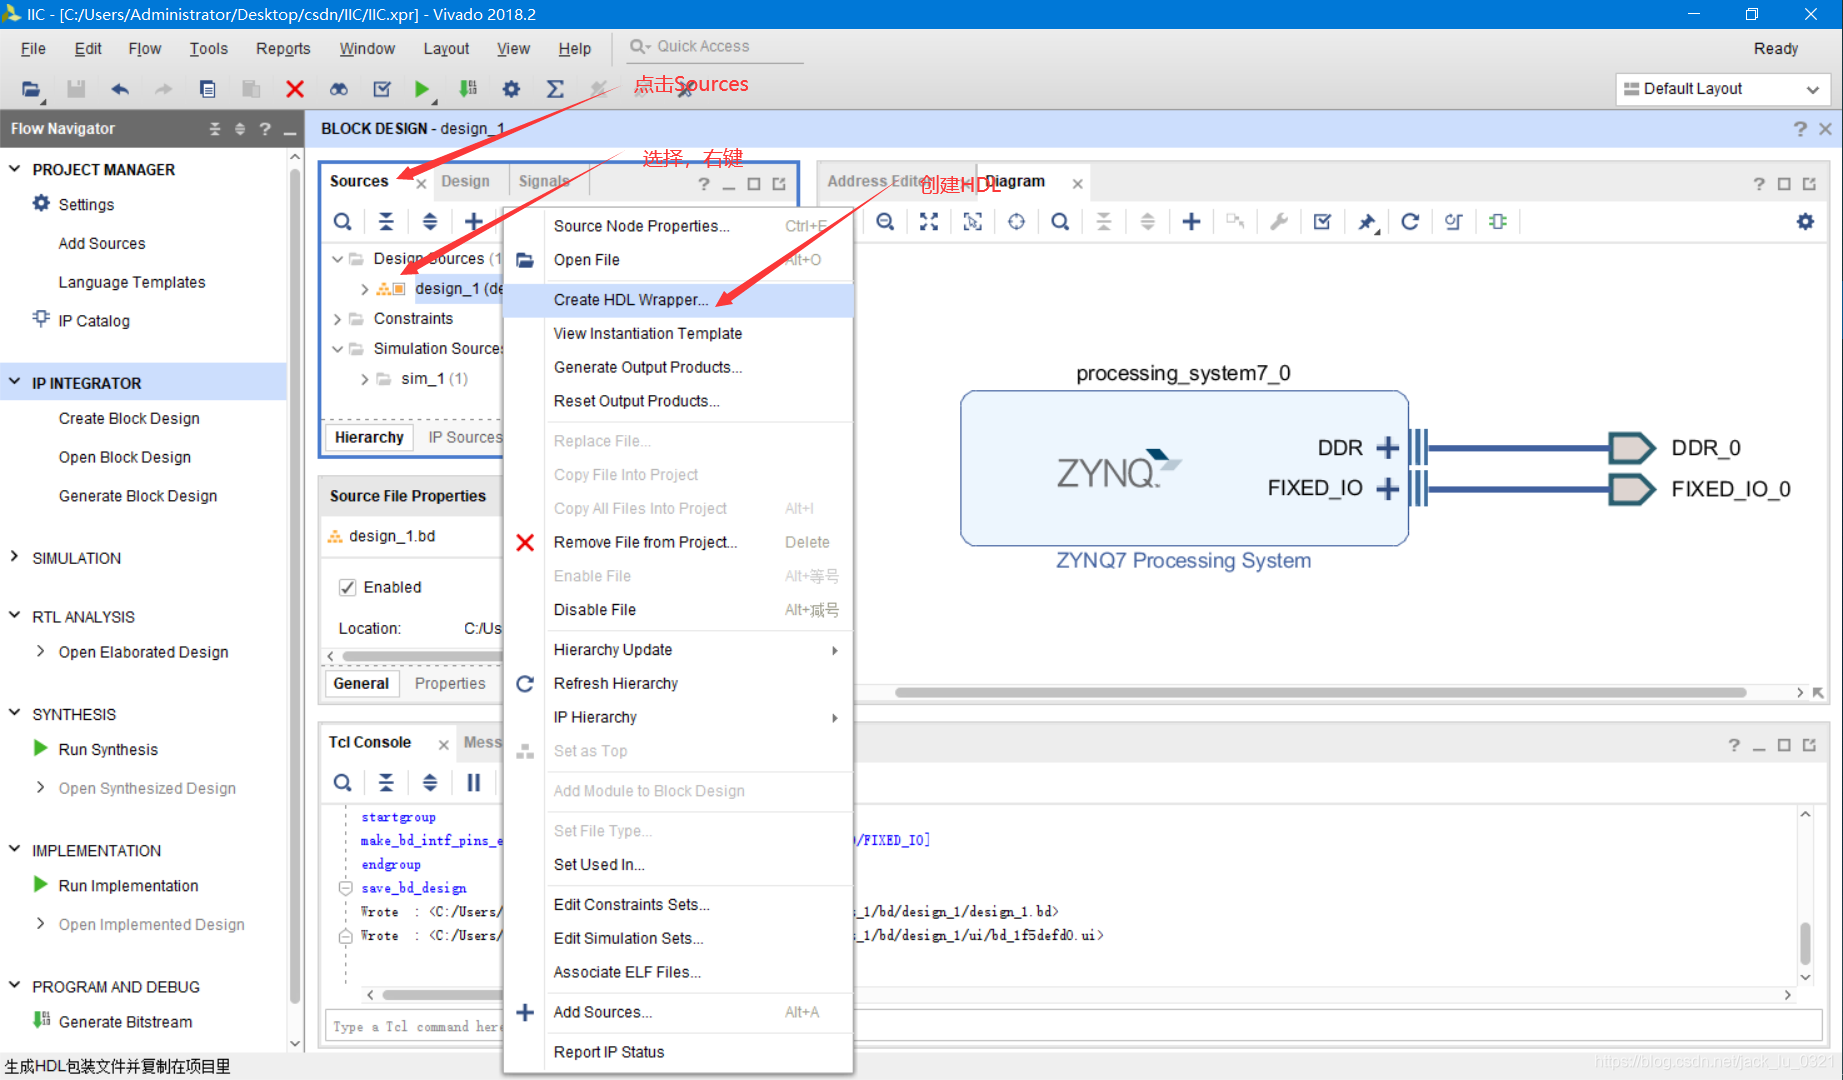Expand Open Elaborated Design
This screenshot has height=1080, width=1843.
(x=40, y=651)
